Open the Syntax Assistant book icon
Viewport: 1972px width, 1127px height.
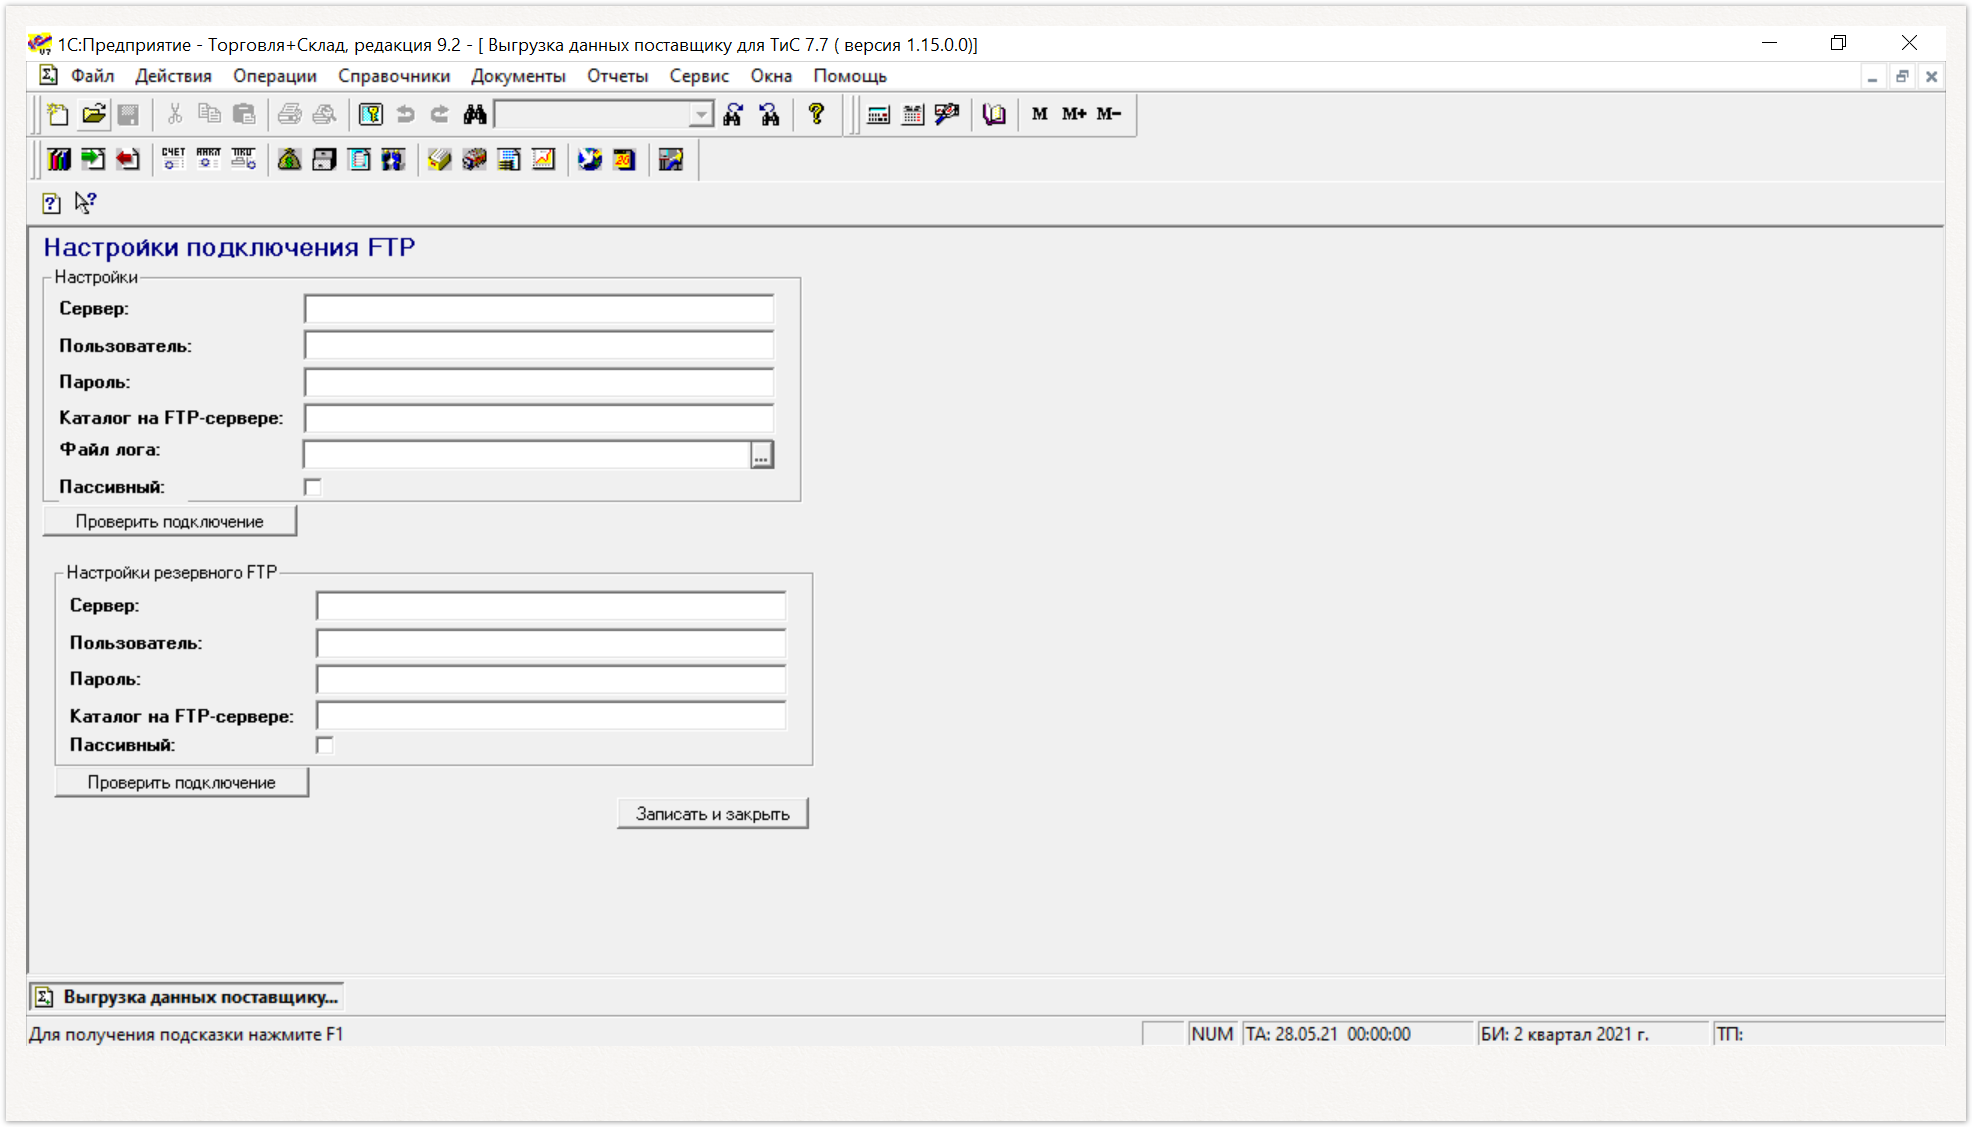[993, 114]
